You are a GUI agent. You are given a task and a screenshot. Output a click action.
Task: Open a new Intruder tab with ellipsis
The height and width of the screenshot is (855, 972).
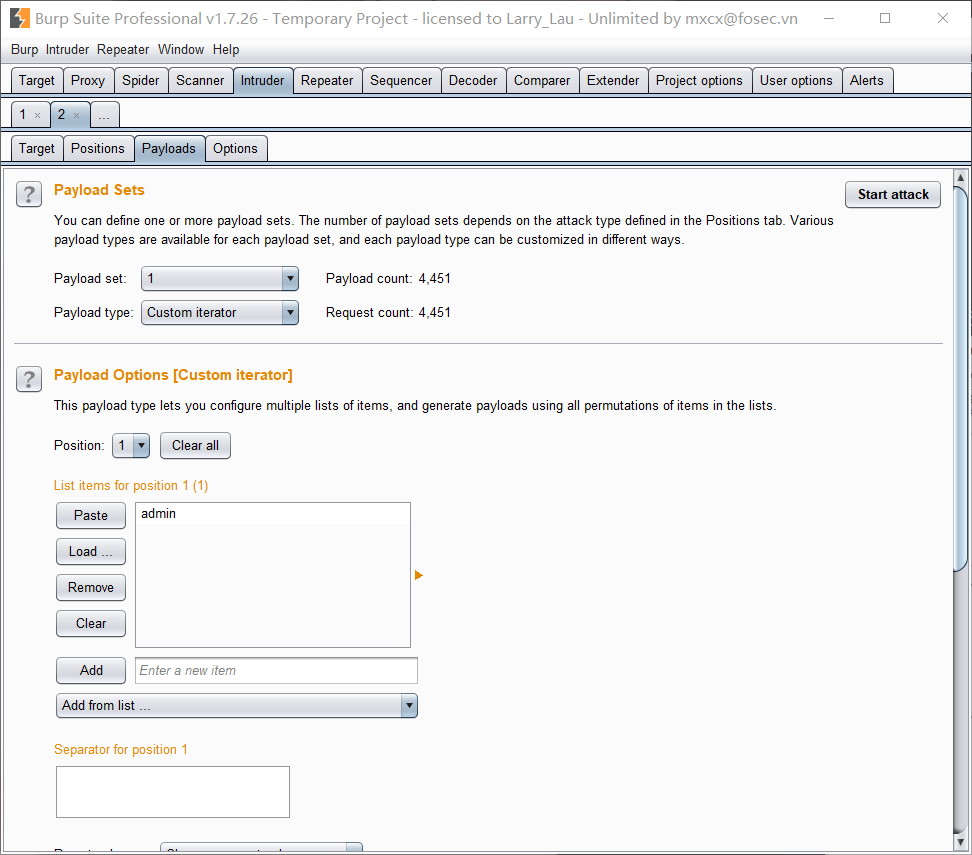coord(104,115)
